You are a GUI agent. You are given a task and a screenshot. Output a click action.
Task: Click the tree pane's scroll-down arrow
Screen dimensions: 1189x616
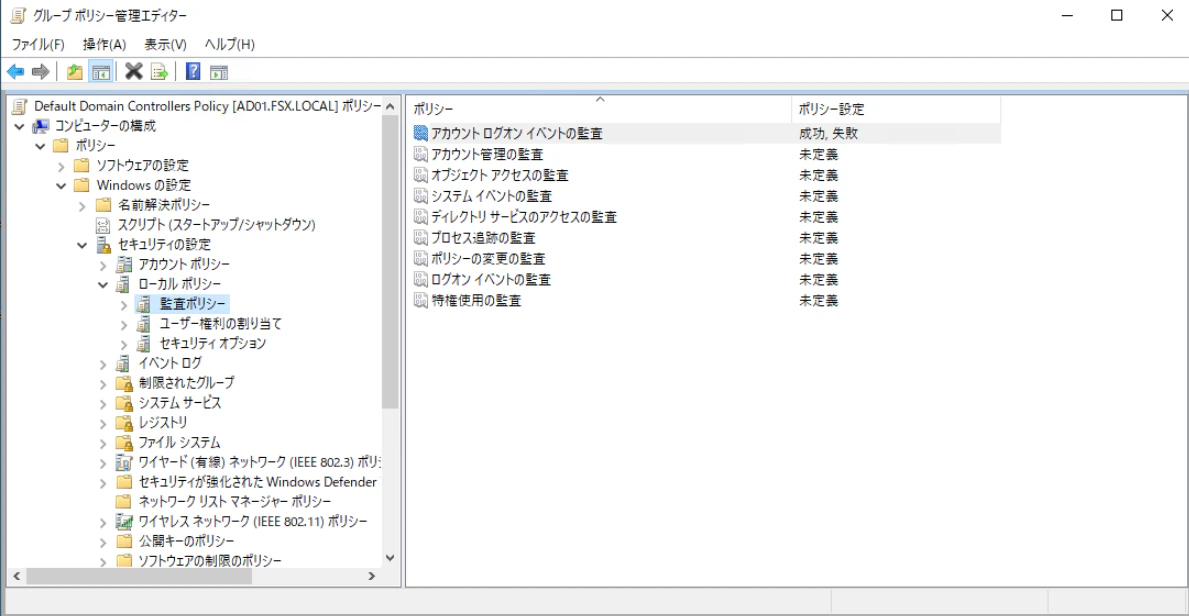(390, 558)
